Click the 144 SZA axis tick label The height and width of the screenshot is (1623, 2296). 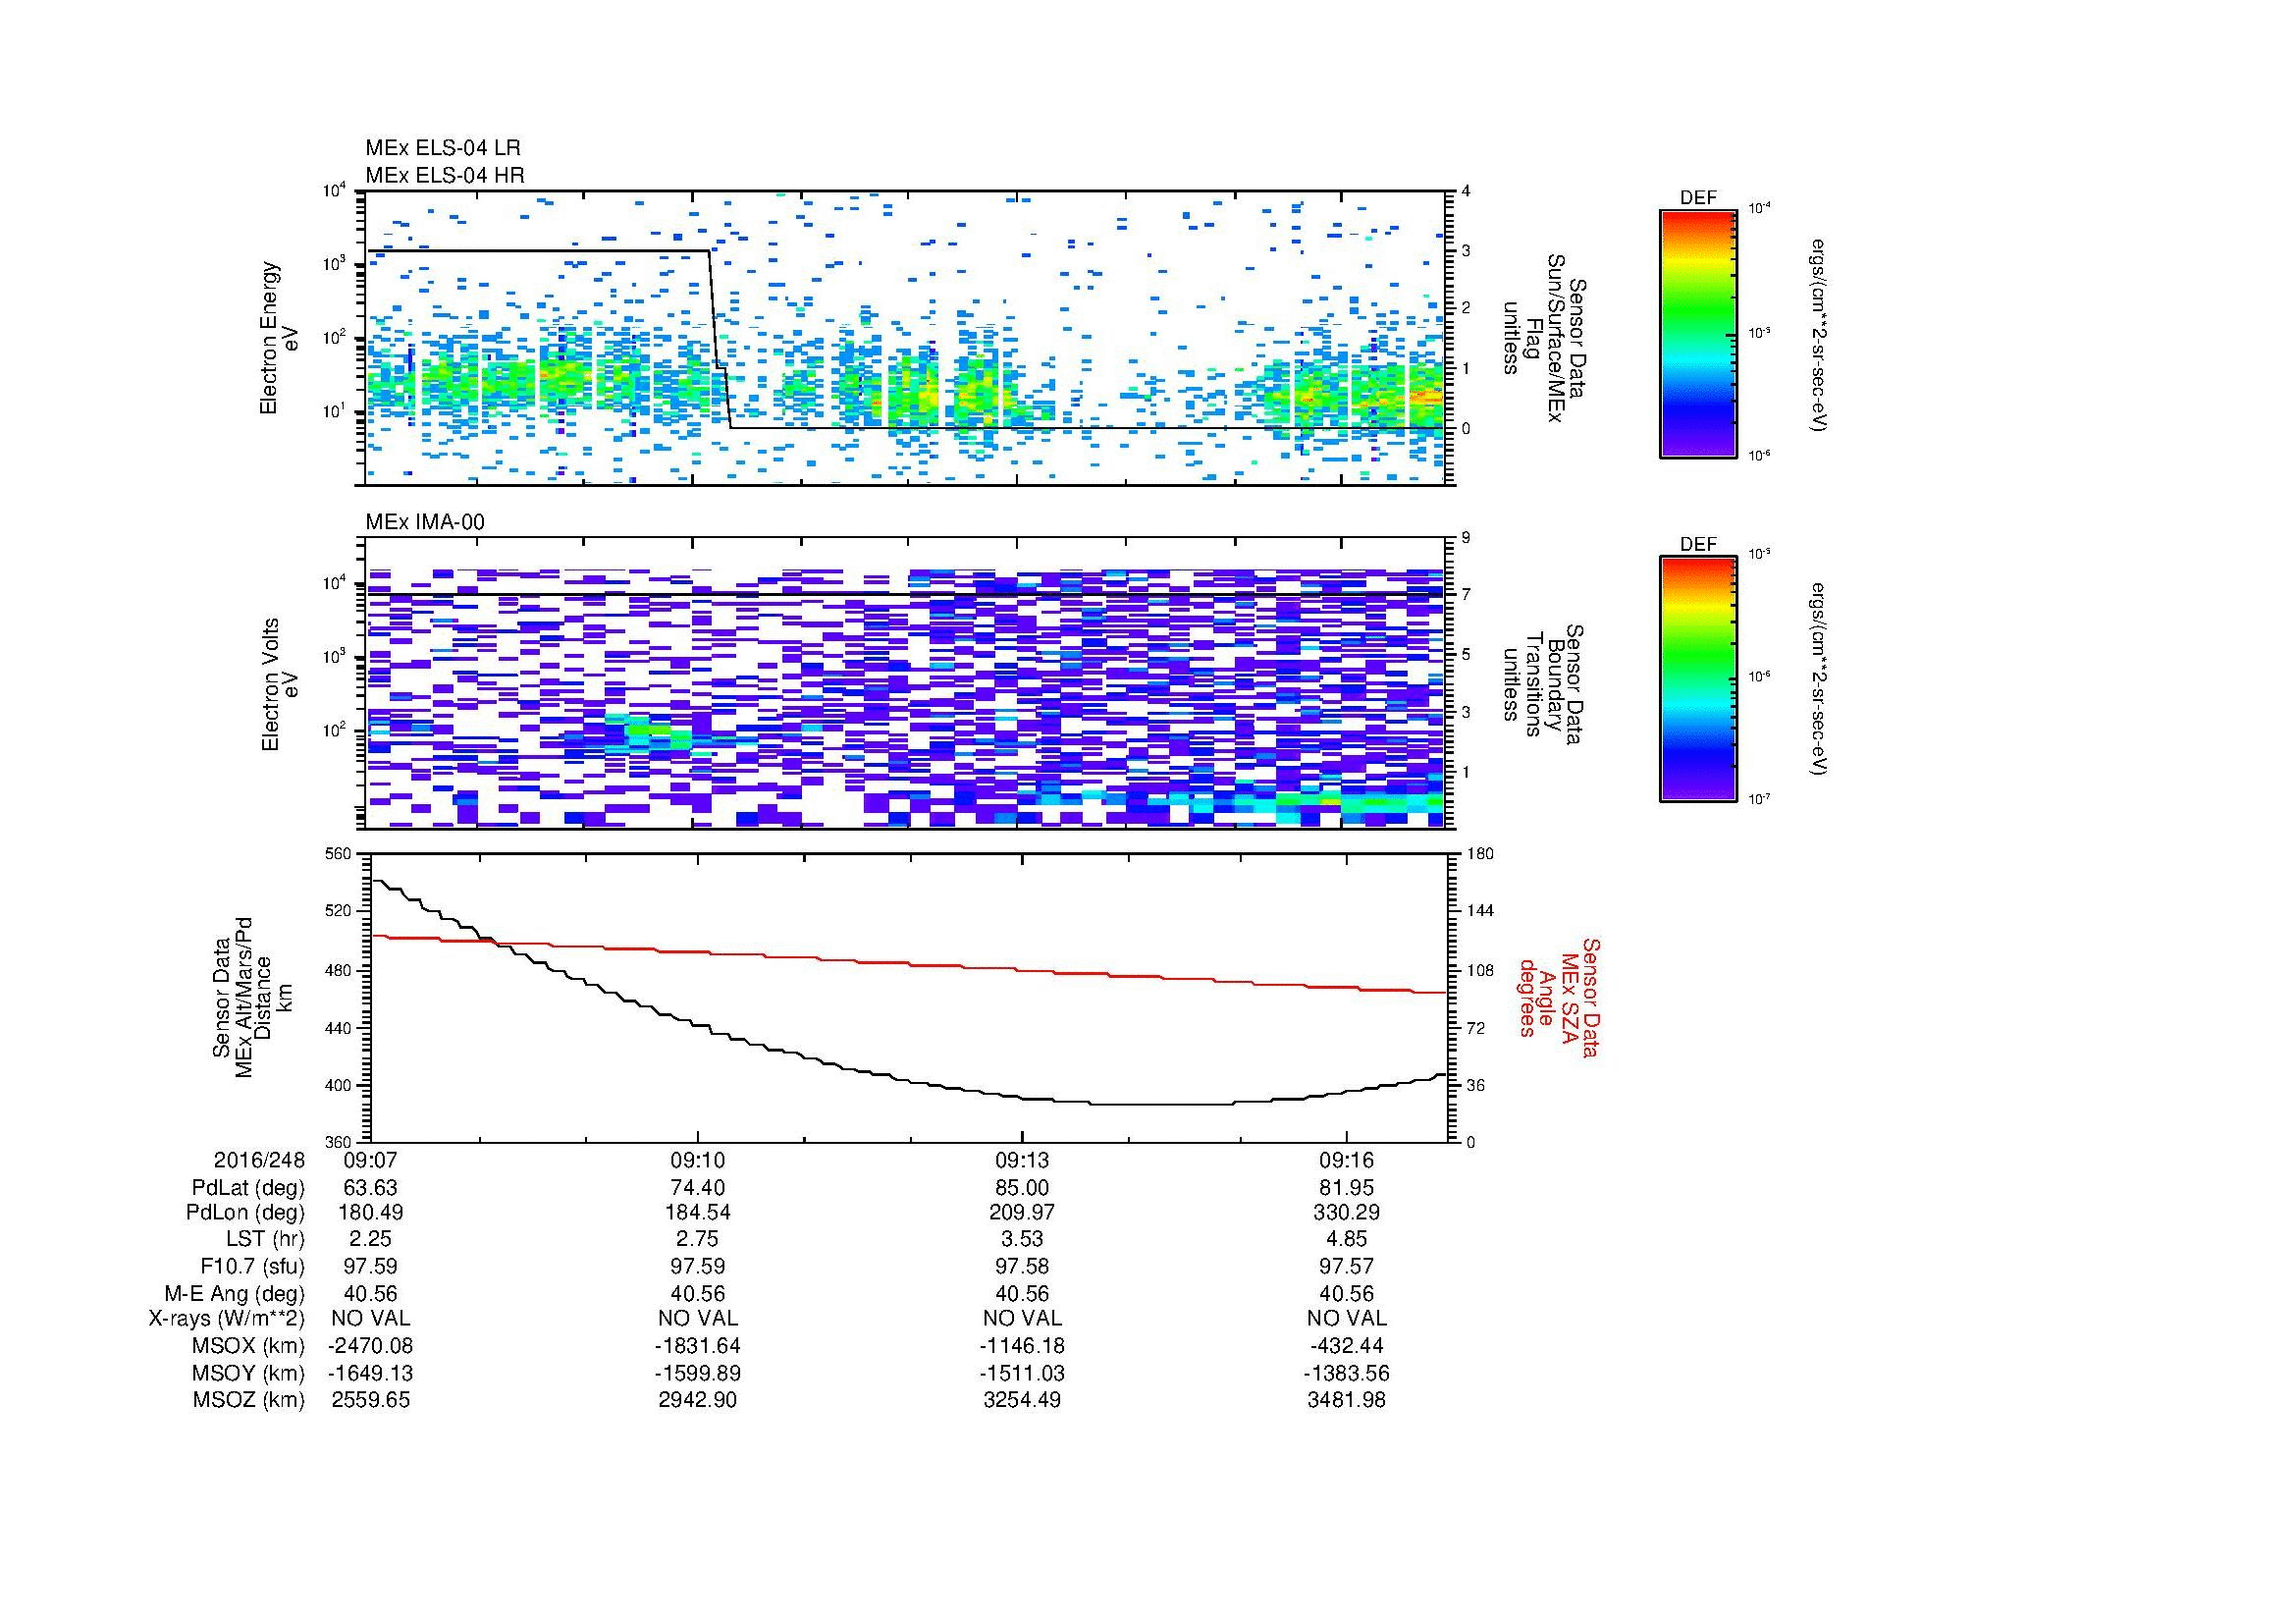tap(1479, 911)
